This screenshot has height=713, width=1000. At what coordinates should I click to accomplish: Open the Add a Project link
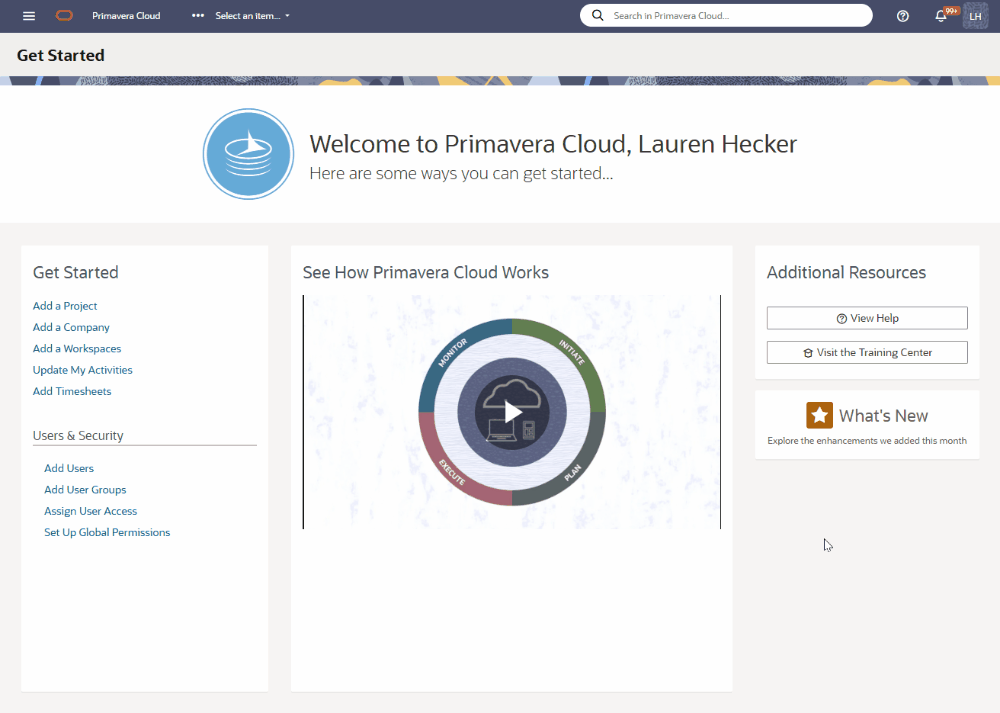(65, 306)
